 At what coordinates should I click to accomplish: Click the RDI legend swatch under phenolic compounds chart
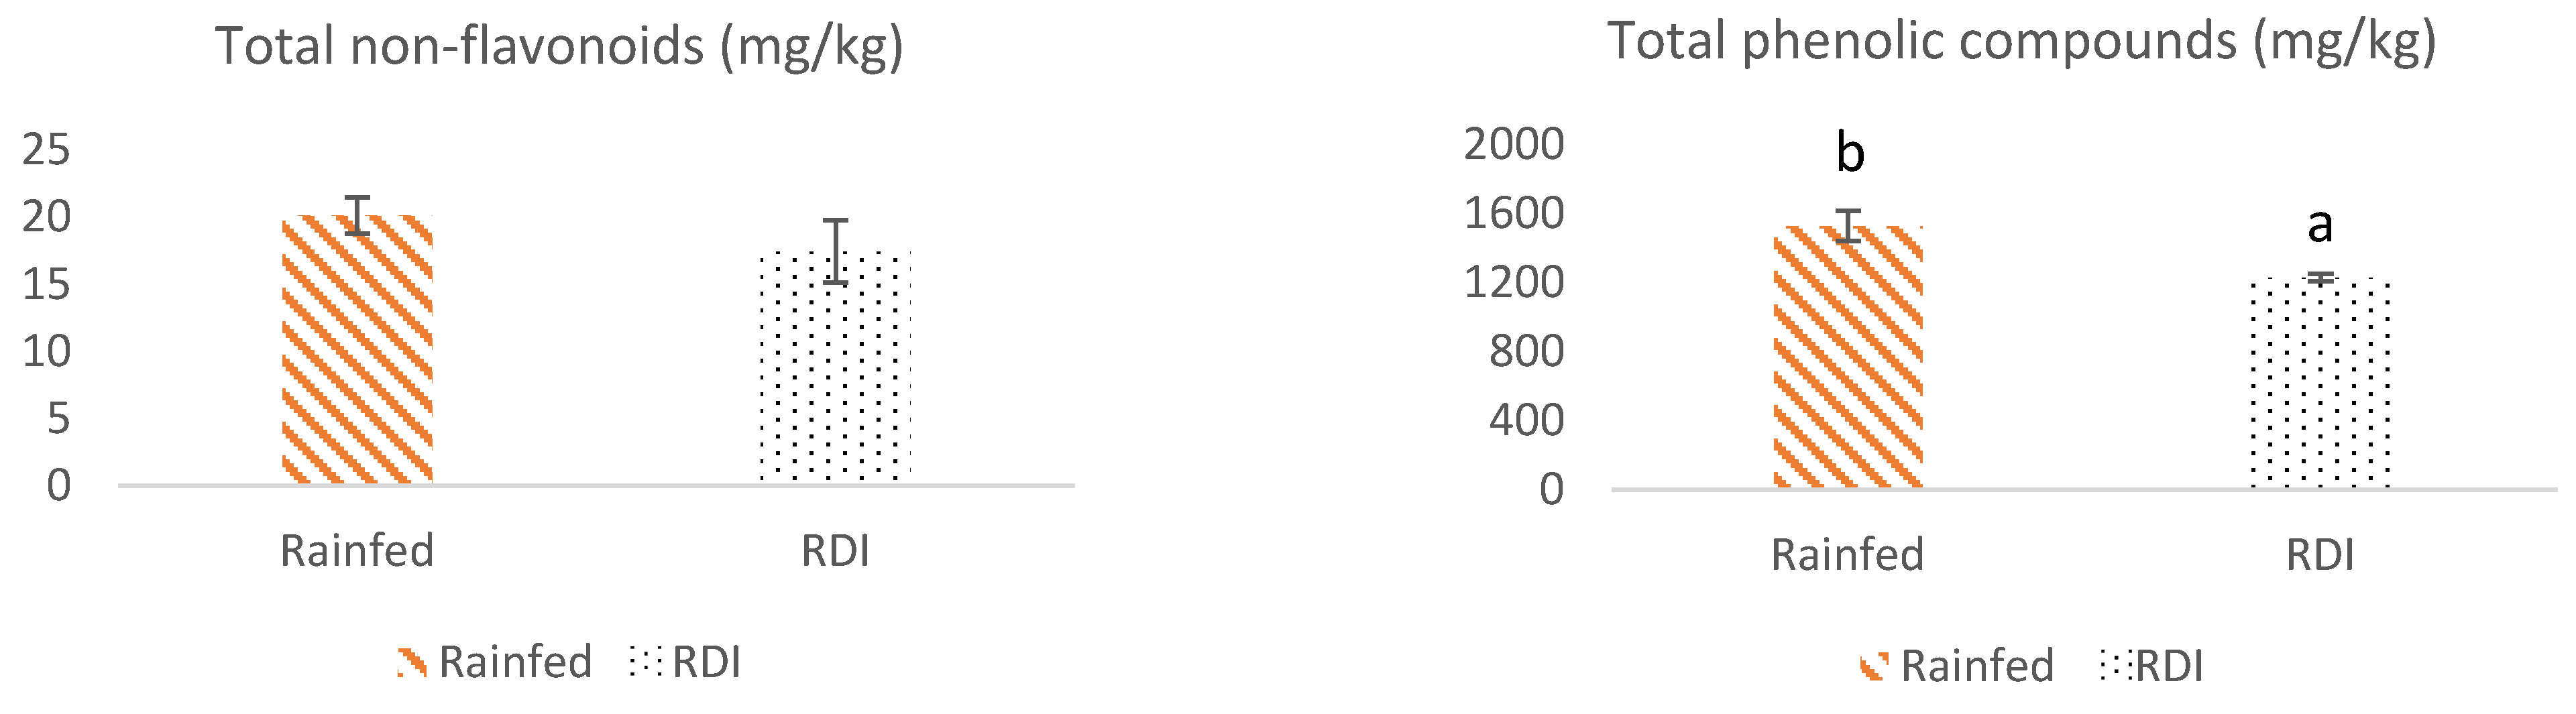[x=2115, y=666]
